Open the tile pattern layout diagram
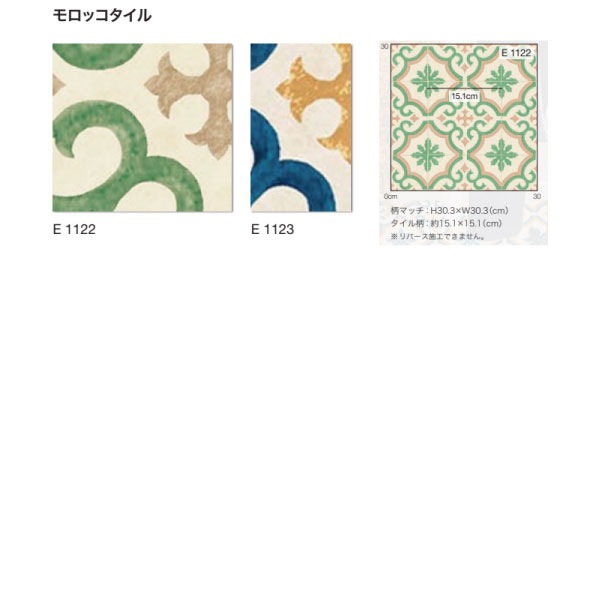The width and height of the screenshot is (600, 600). [x=464, y=117]
